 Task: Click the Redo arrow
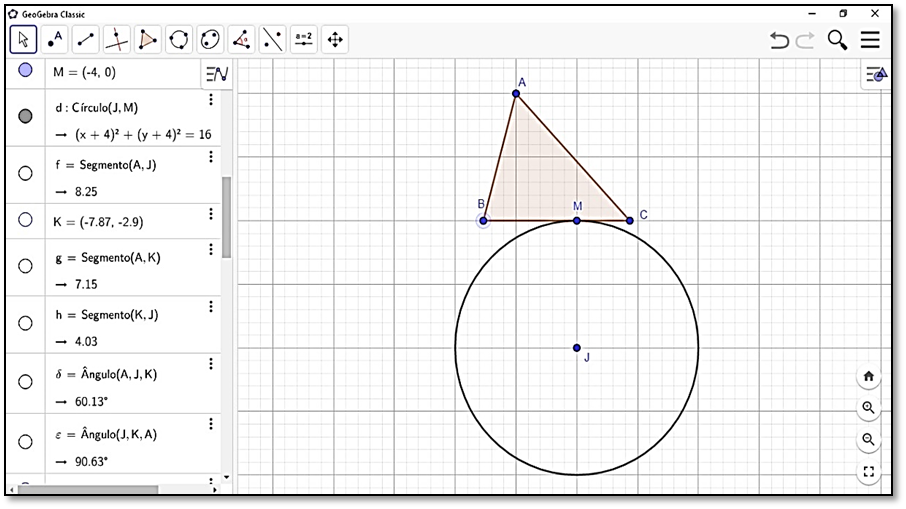point(805,40)
